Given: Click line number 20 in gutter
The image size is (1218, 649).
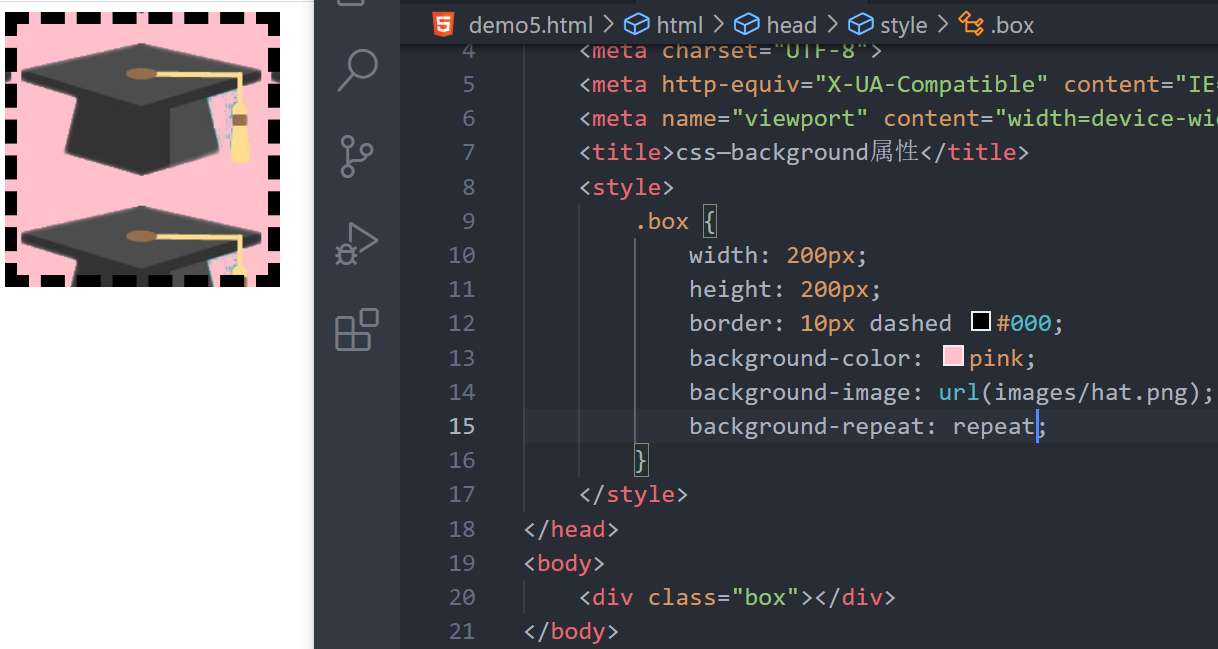Looking at the screenshot, I should [462, 597].
